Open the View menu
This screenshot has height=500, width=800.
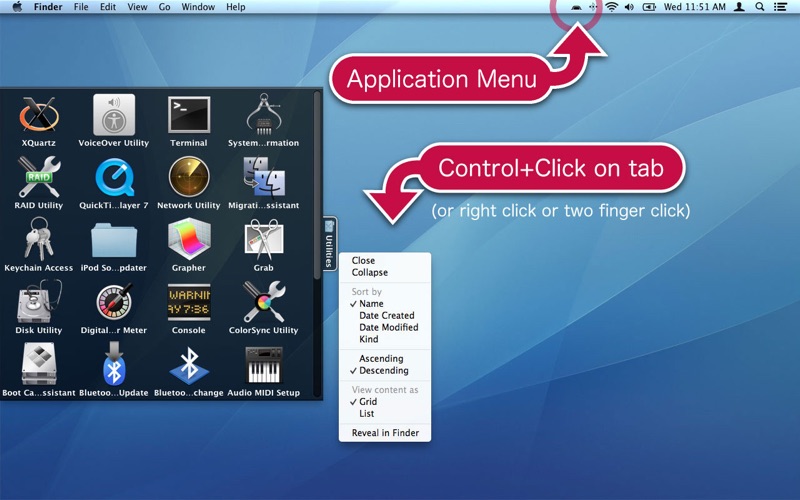(x=137, y=7)
